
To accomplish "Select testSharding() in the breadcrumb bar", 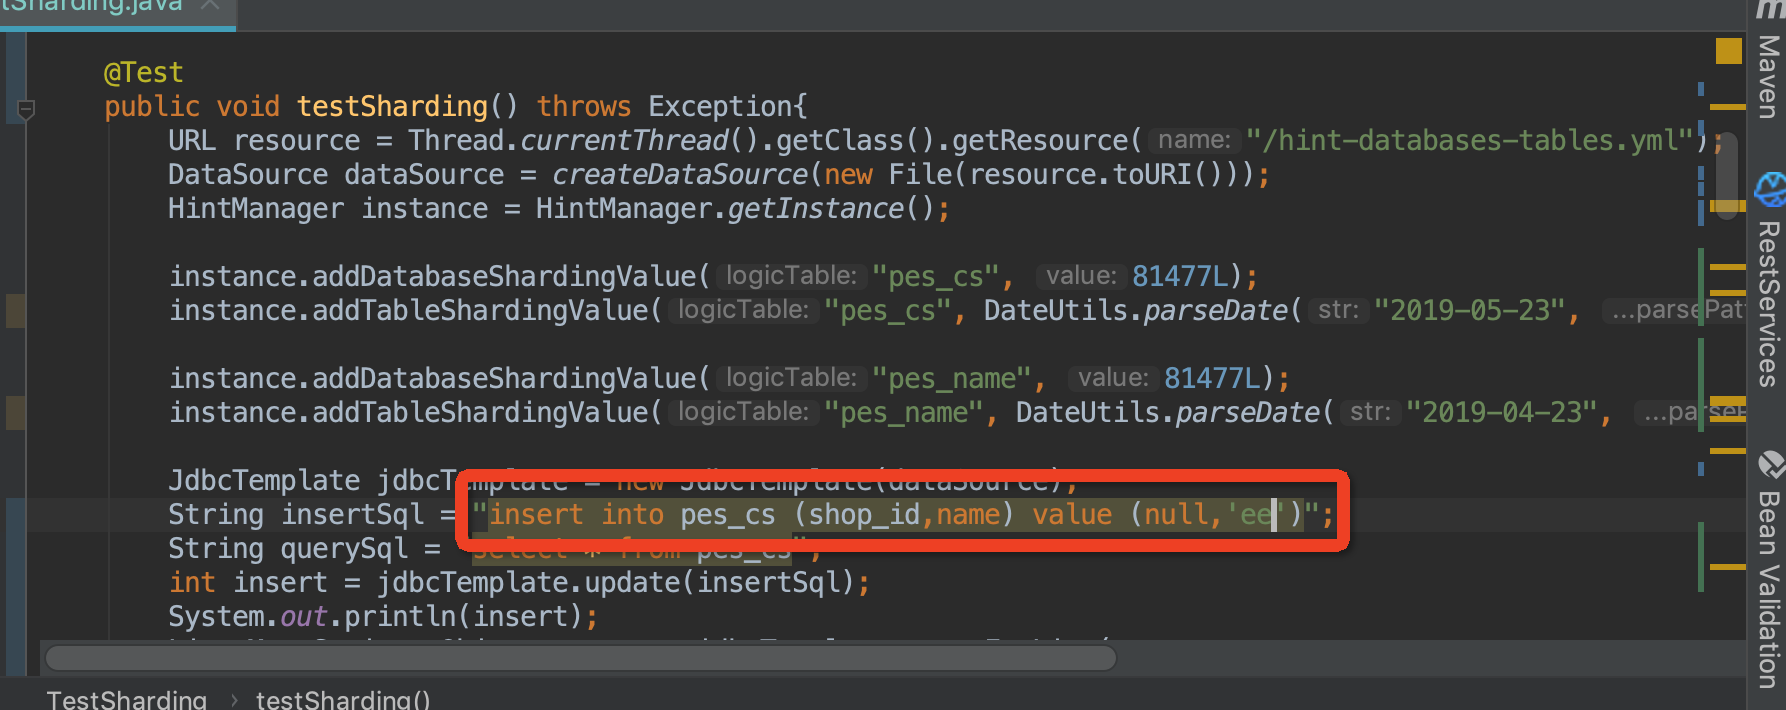I will pyautogui.click(x=343, y=699).
